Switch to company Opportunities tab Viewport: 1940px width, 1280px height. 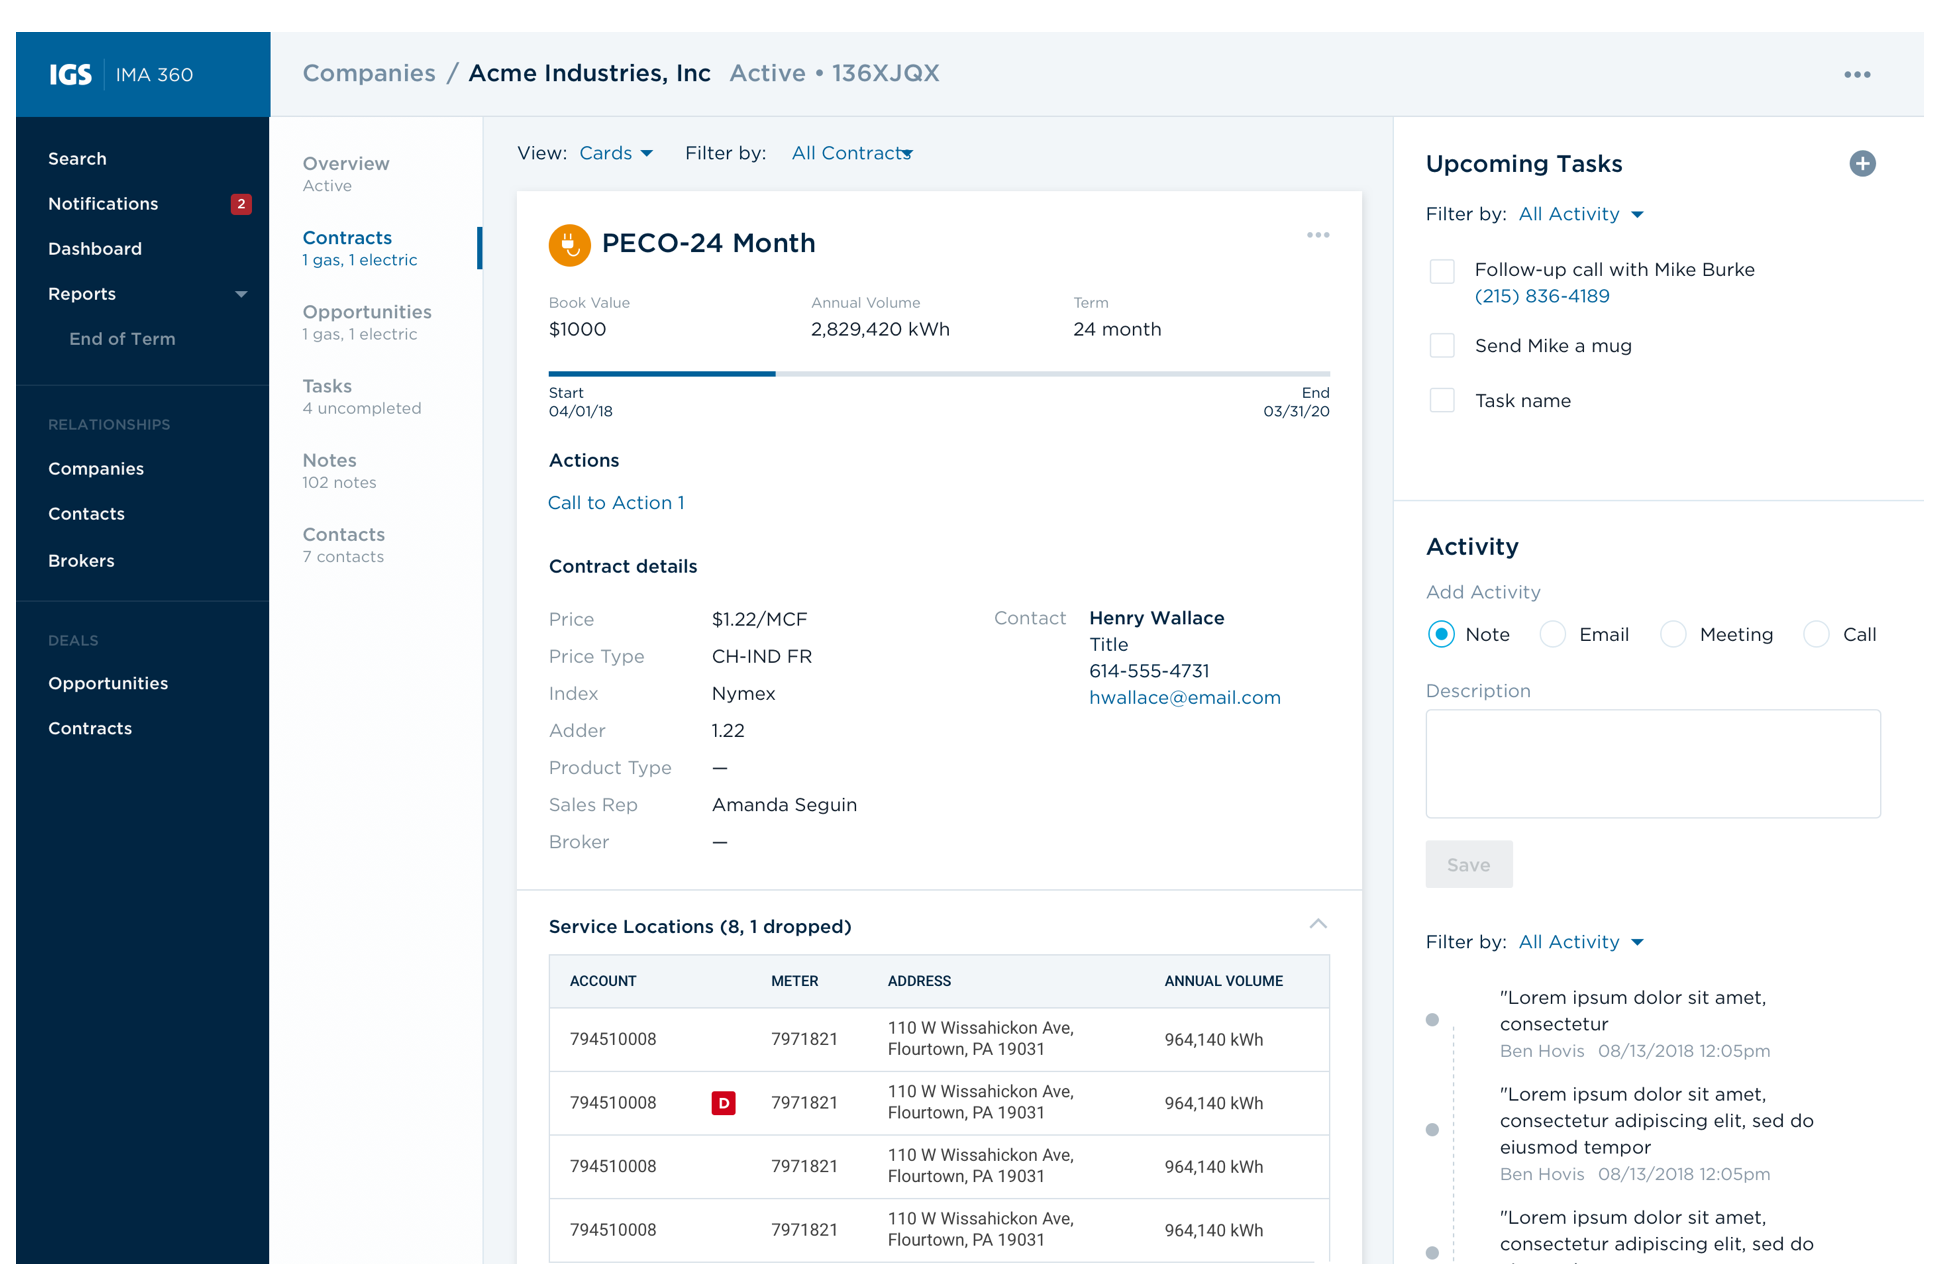(367, 322)
